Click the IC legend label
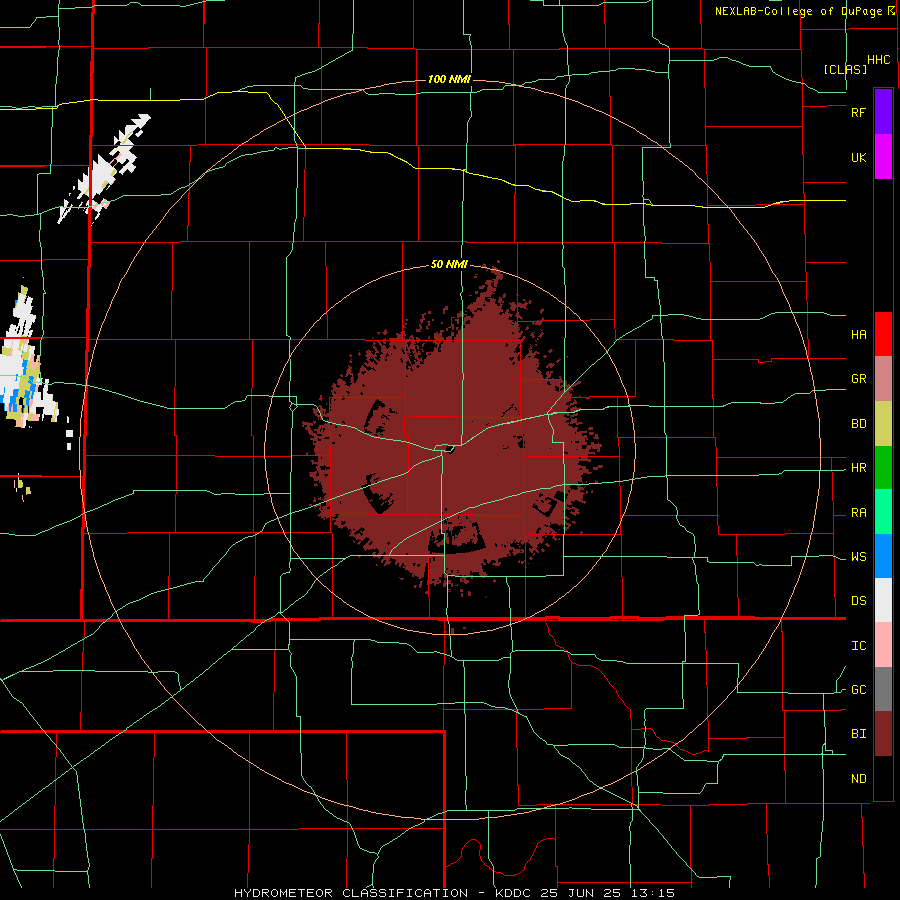Viewport: 900px width, 900px height. [859, 646]
